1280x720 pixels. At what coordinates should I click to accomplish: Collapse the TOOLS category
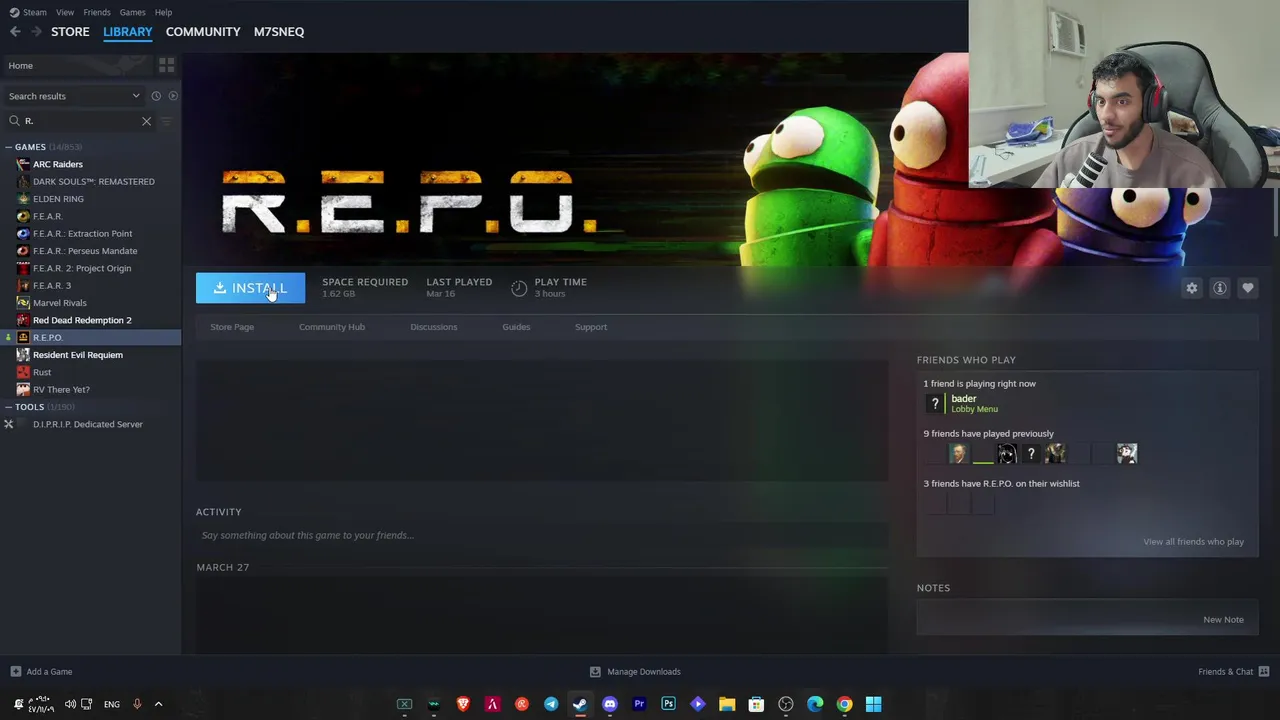pos(8,407)
